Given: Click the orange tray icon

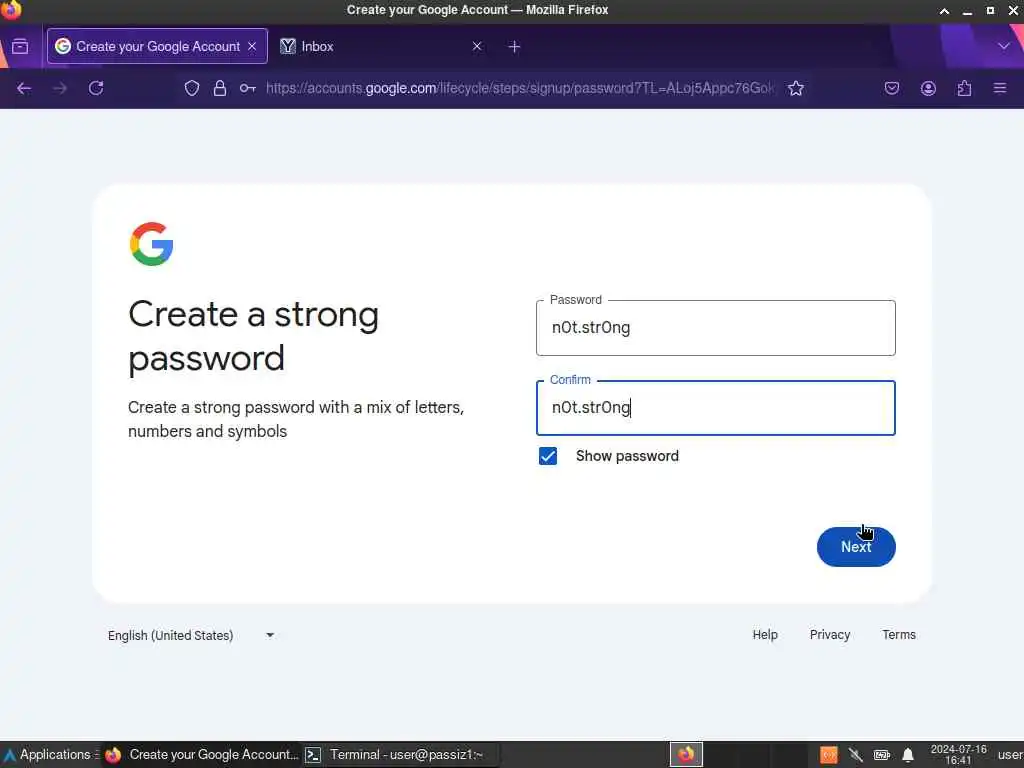Looking at the screenshot, I should [829, 755].
